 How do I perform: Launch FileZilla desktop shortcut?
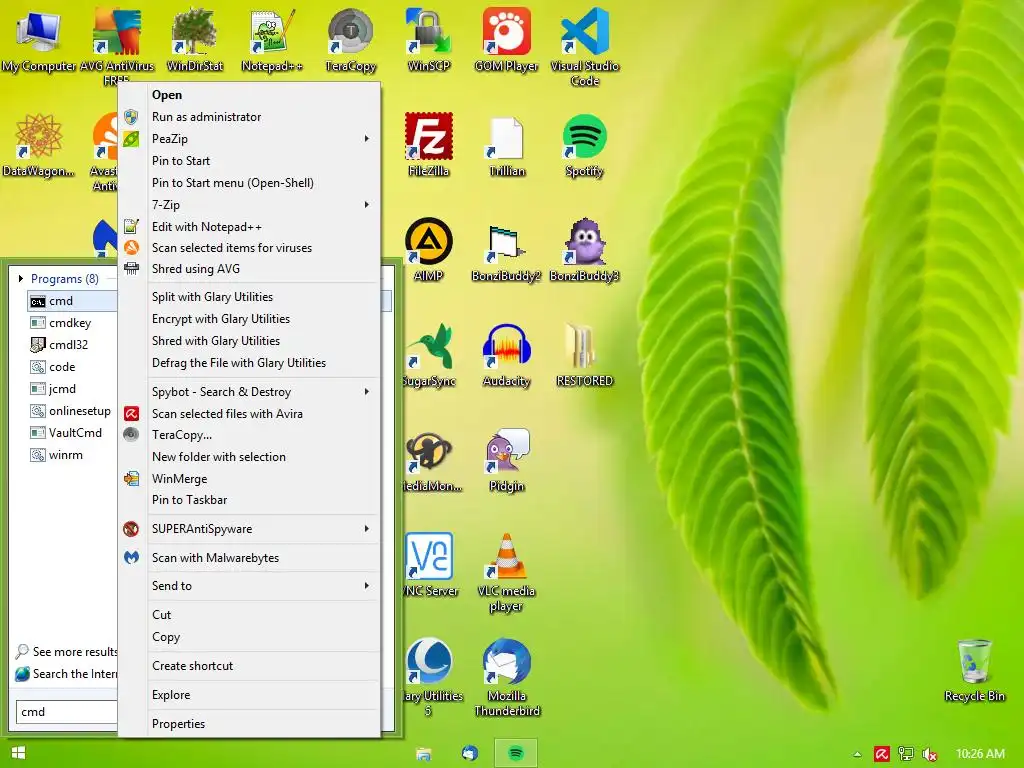[428, 145]
